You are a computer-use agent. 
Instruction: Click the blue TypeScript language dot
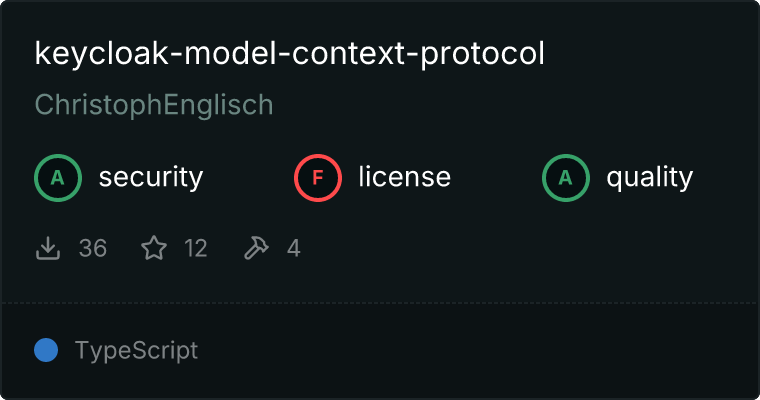[x=46, y=350]
